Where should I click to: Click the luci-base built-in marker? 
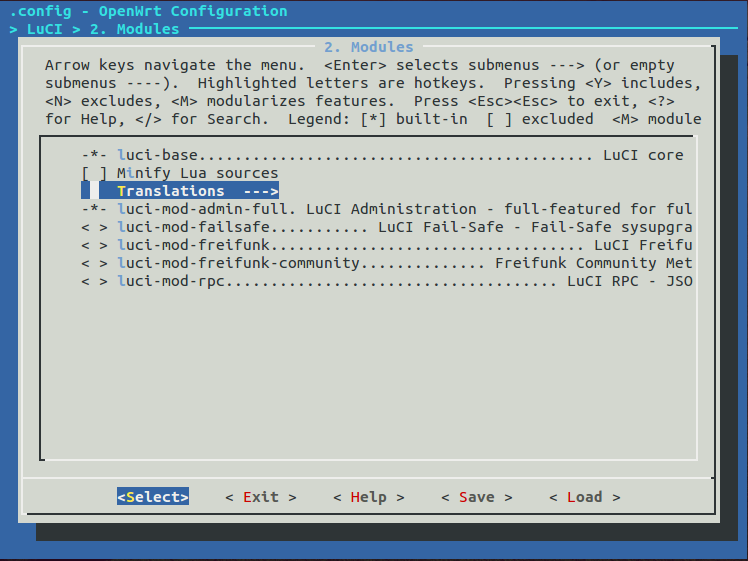94,155
